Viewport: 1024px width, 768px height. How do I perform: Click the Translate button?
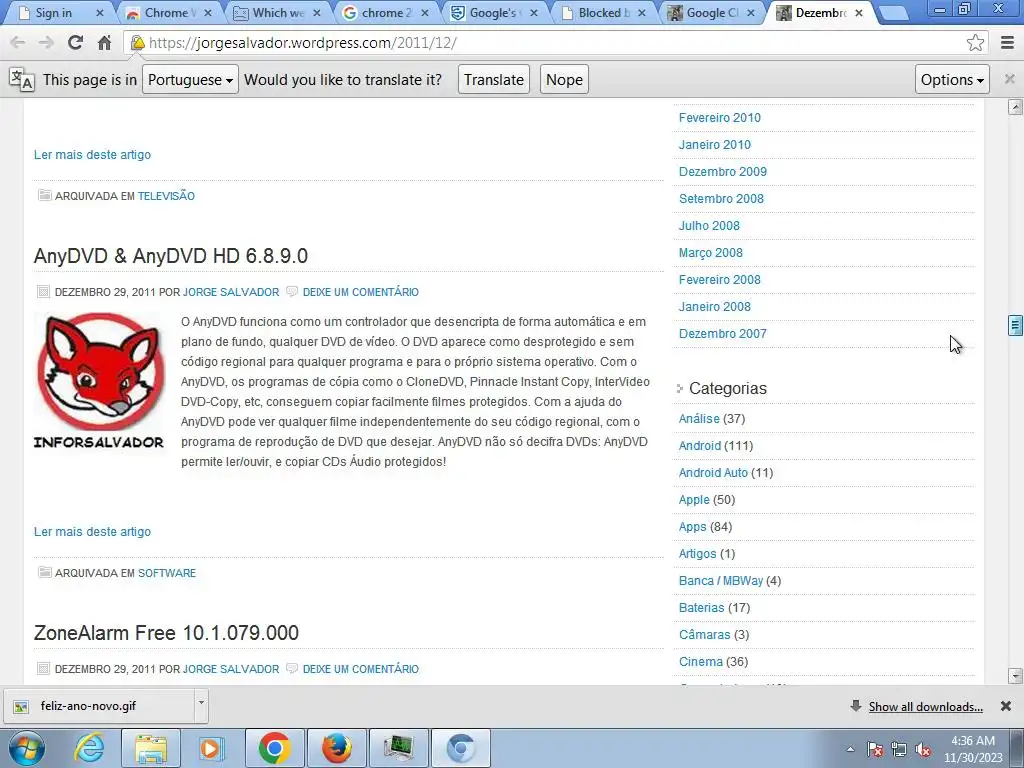point(494,79)
